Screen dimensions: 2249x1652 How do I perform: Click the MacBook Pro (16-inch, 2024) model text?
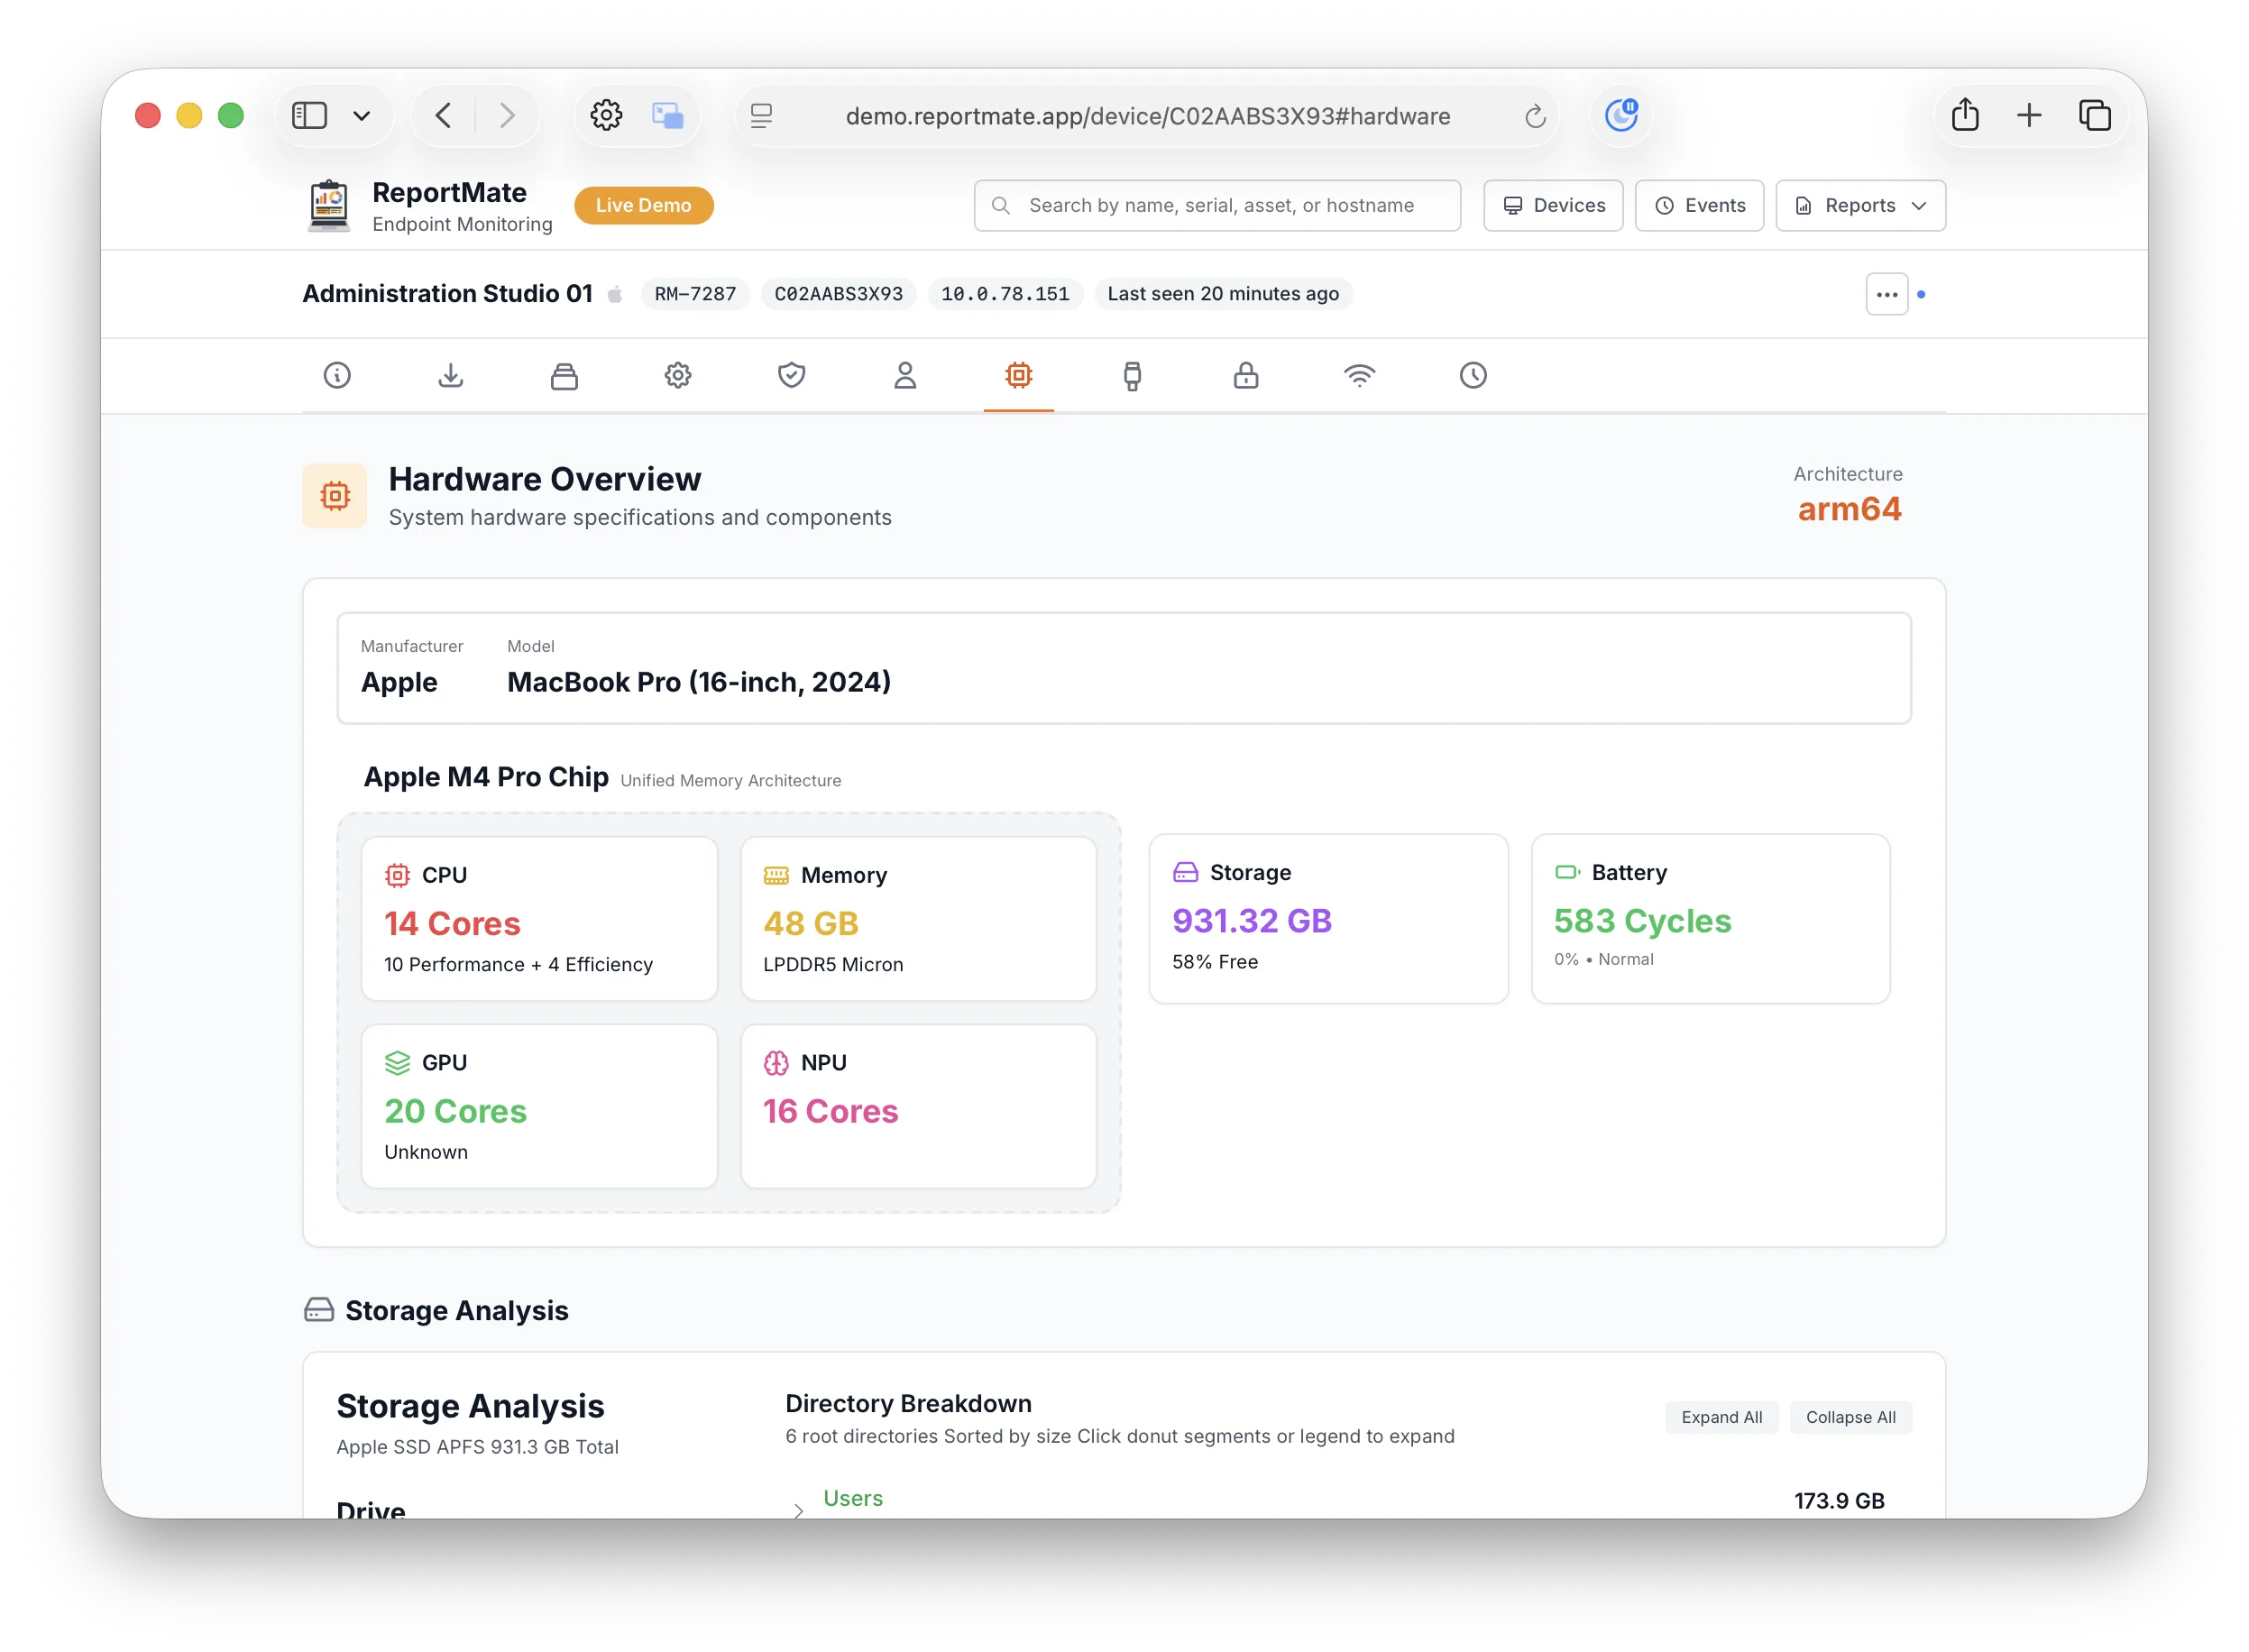[x=699, y=682]
